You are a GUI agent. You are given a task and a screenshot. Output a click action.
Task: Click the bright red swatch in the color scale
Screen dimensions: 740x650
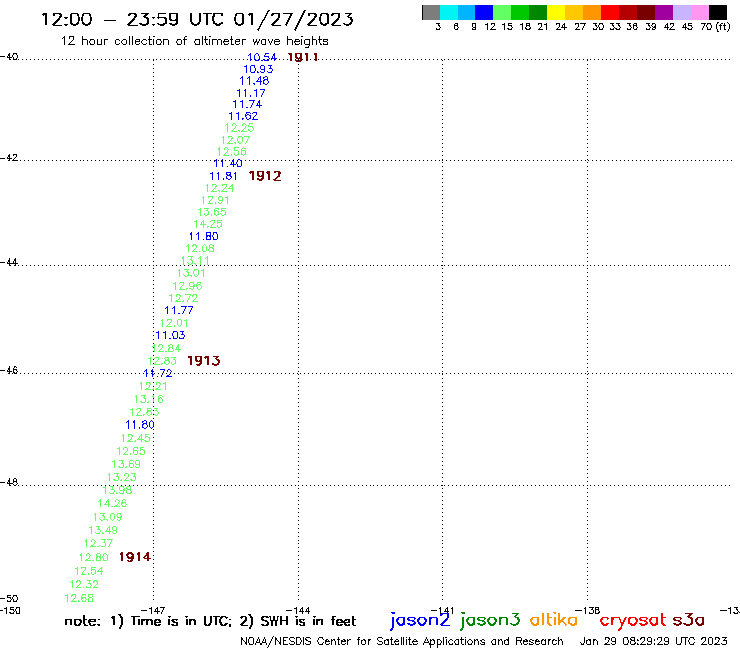click(610, 12)
